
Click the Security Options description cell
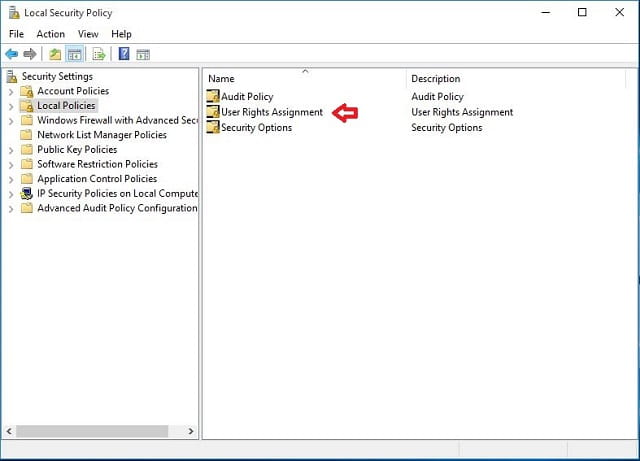pos(447,127)
